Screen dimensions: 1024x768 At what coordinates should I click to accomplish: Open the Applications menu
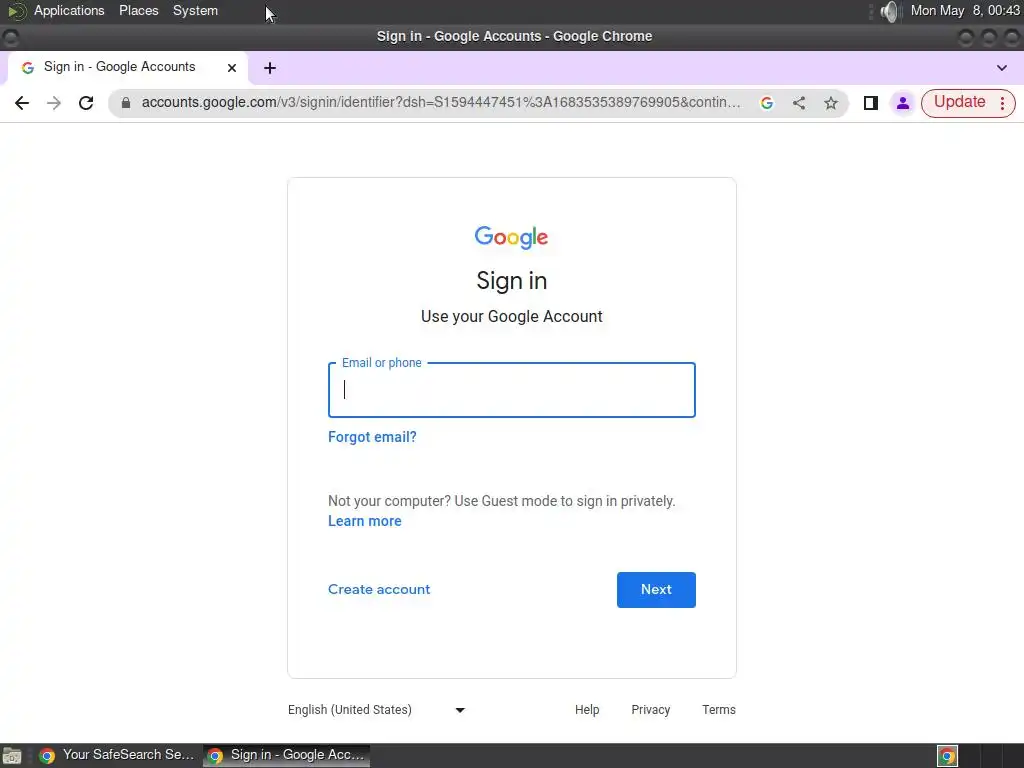[69, 10]
